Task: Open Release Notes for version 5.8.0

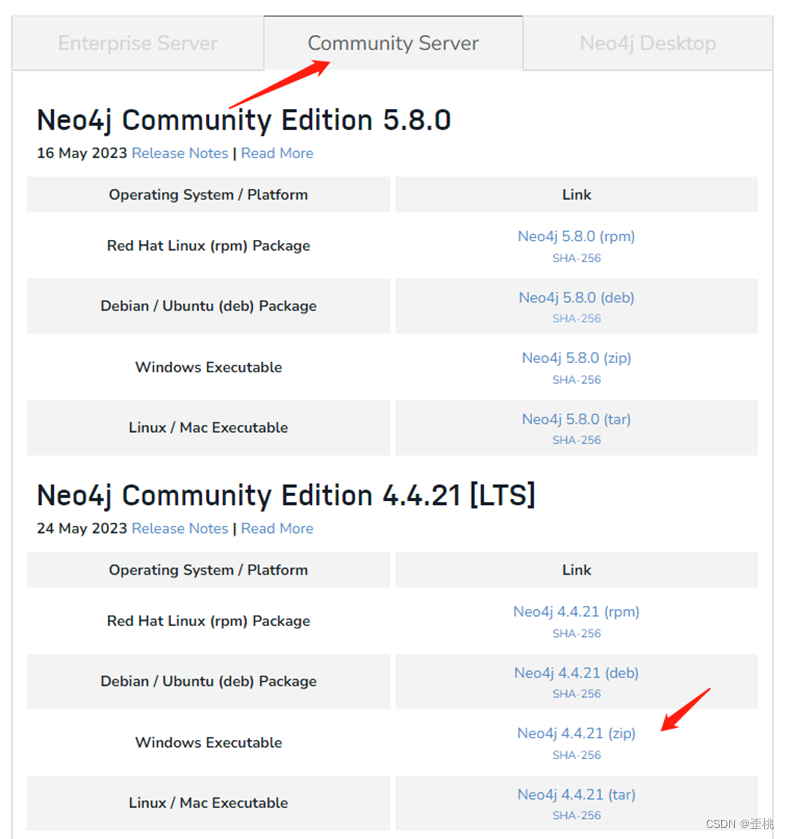Action: (180, 153)
